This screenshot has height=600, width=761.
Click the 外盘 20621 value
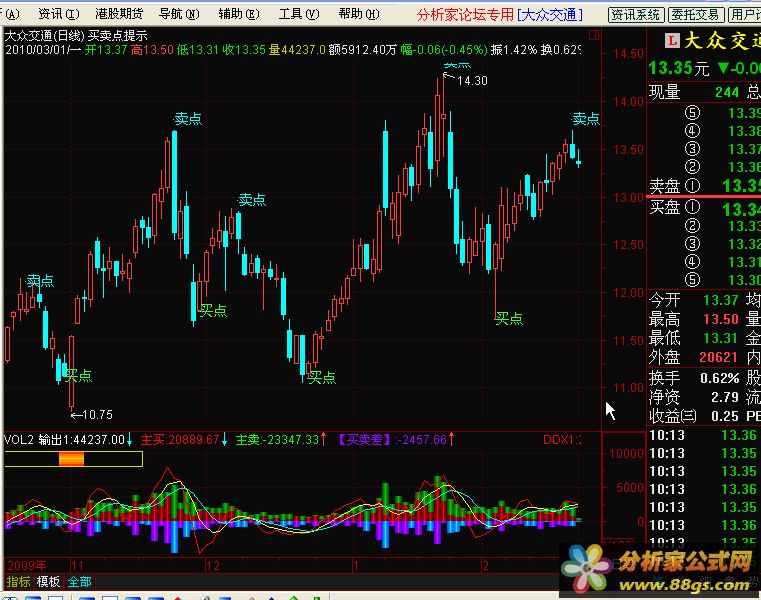coord(718,357)
